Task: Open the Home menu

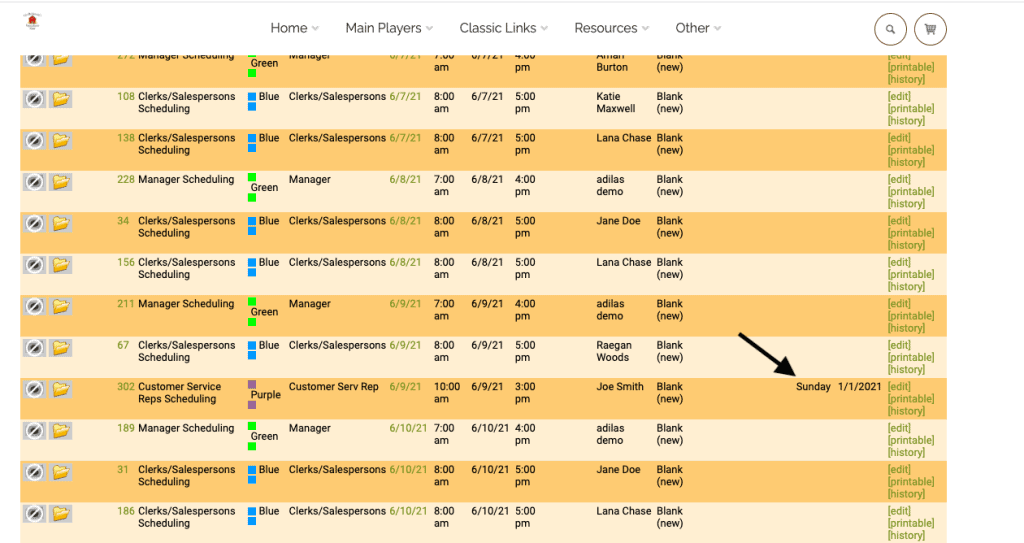Action: [x=295, y=28]
